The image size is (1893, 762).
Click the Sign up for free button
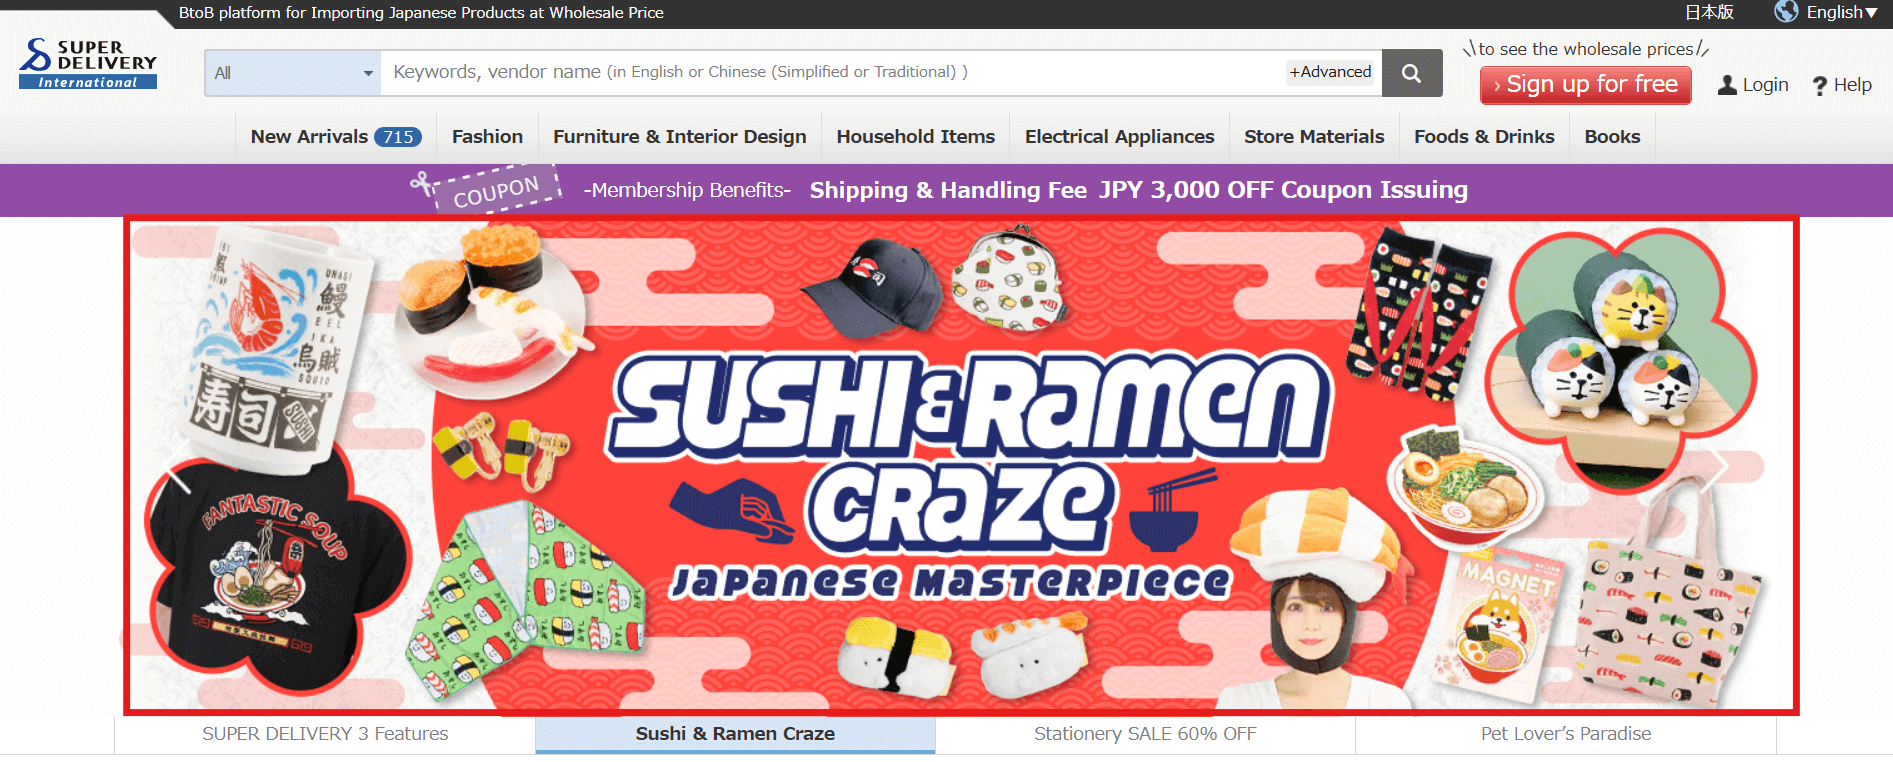pyautogui.click(x=1586, y=85)
